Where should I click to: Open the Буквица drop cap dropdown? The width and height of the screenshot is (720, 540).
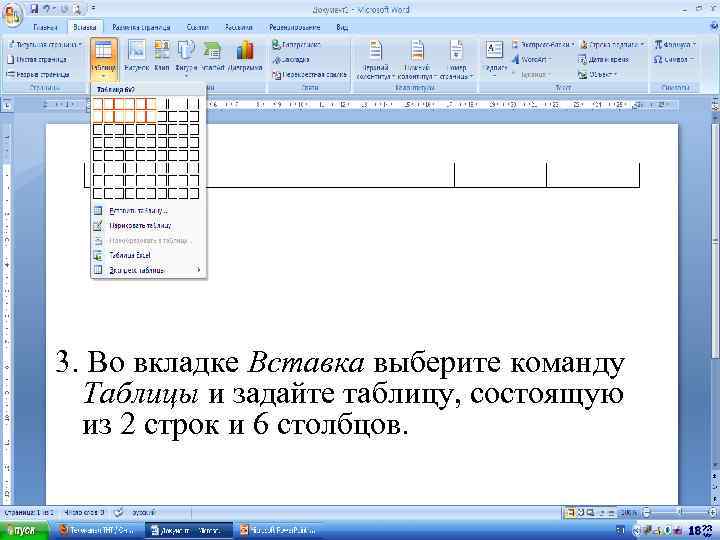click(x=531, y=74)
